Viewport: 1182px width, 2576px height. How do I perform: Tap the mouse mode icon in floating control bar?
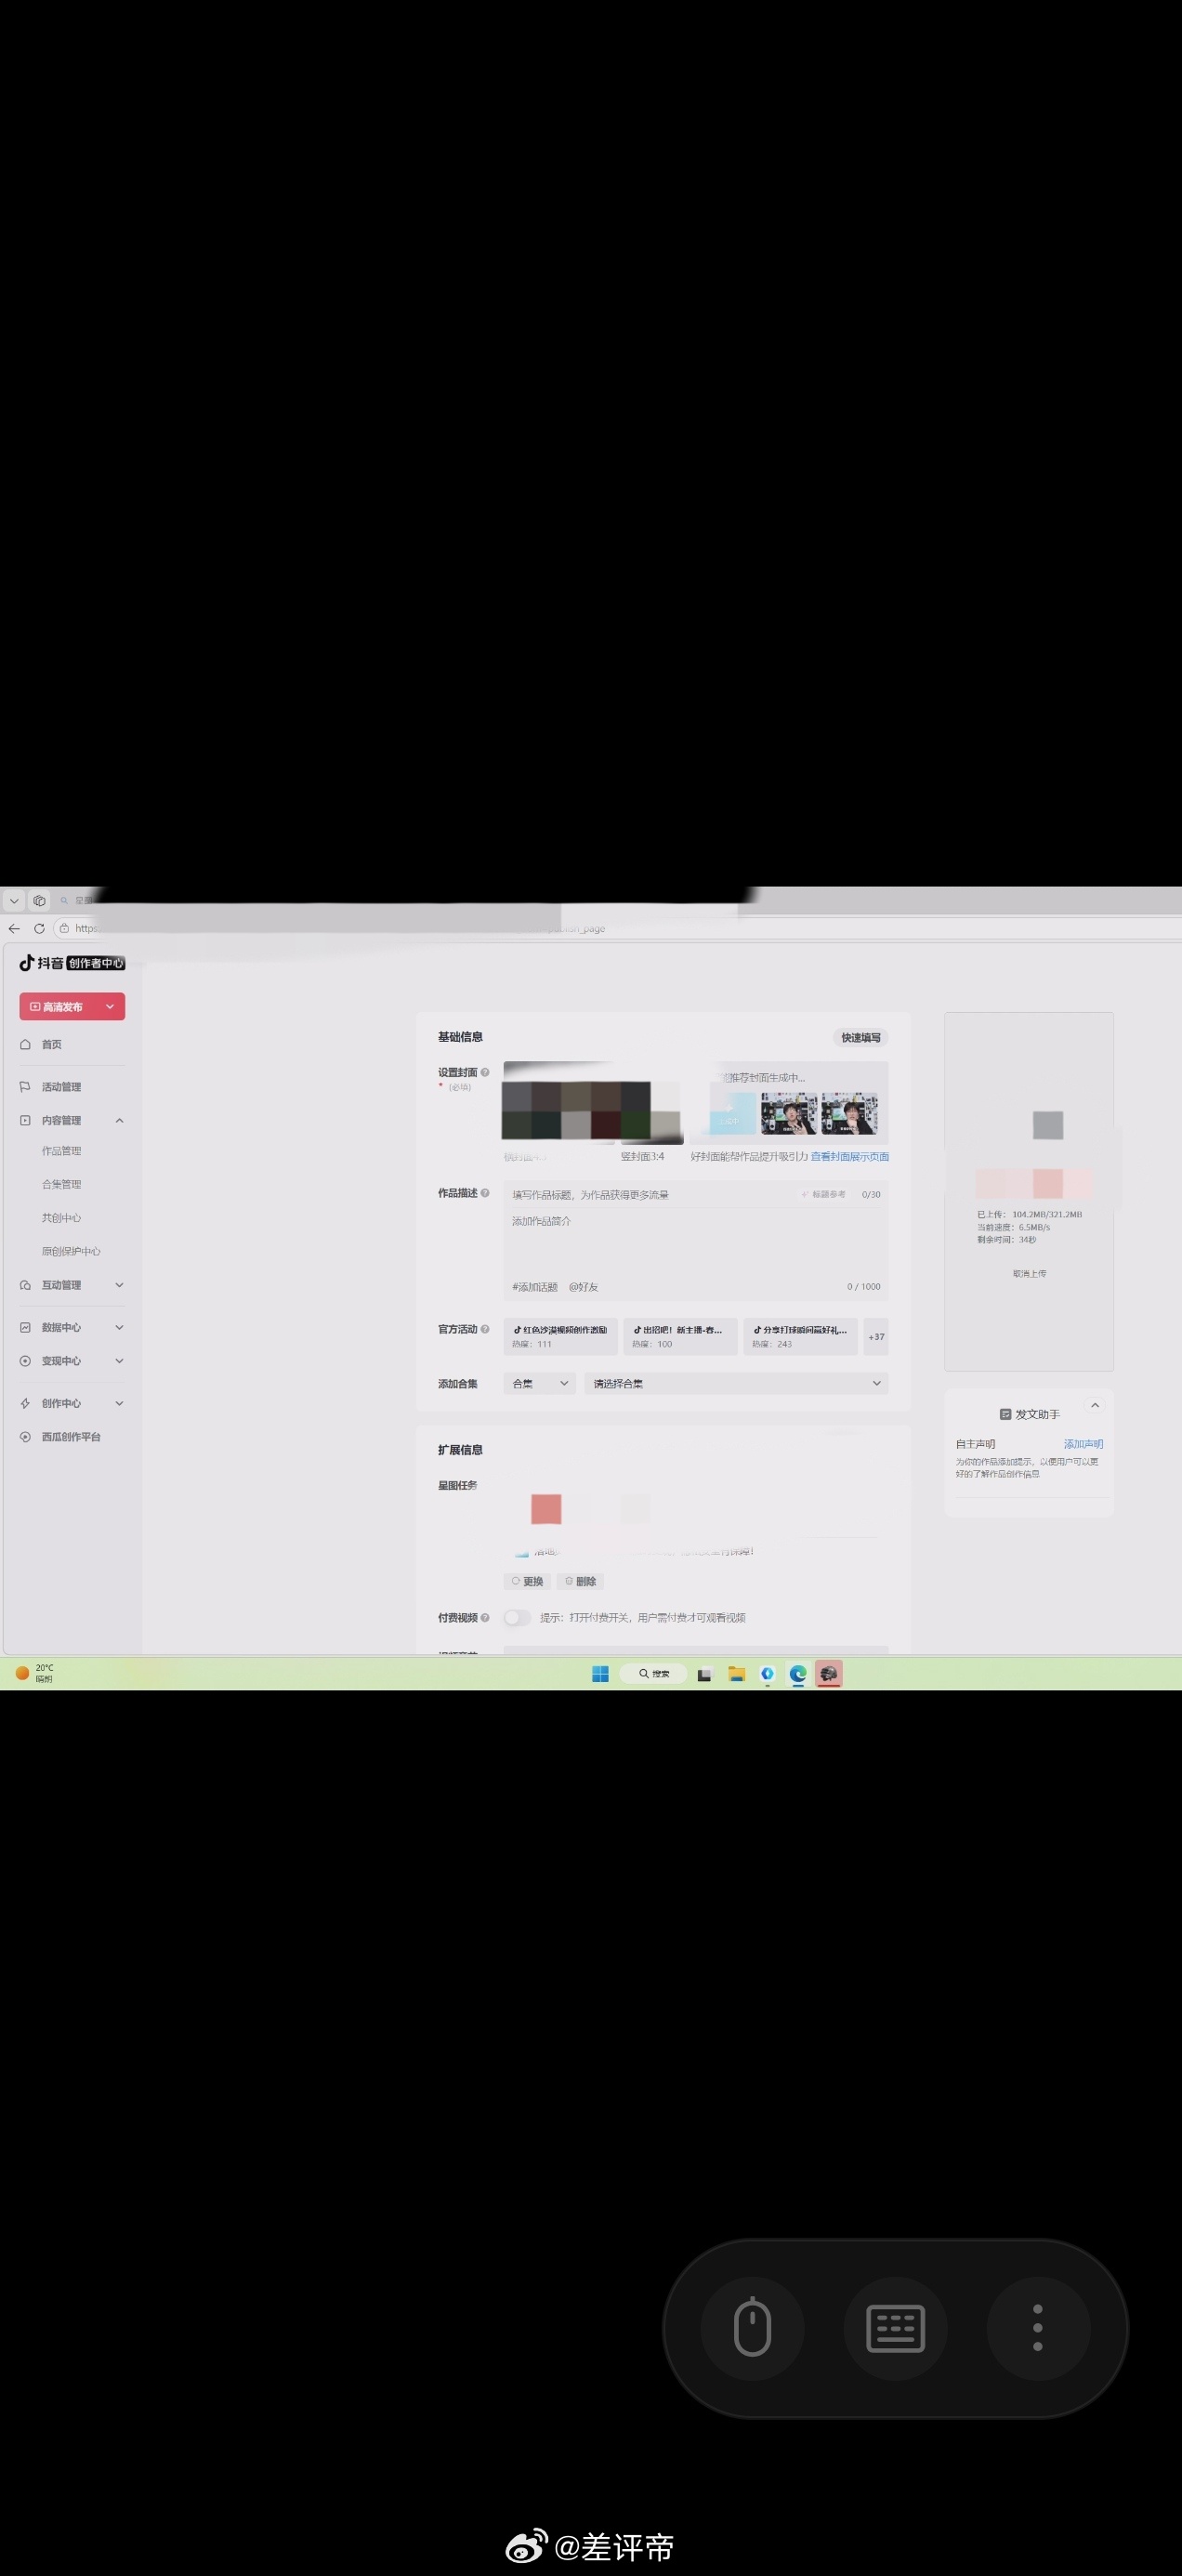(x=752, y=2329)
